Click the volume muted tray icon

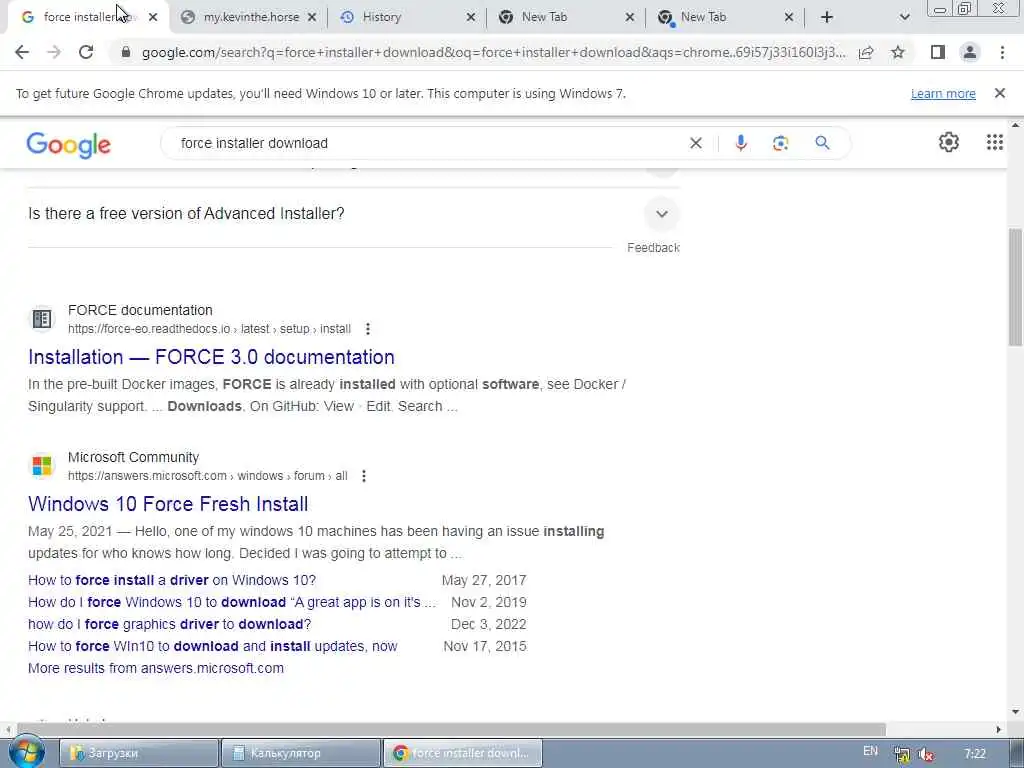[x=926, y=754]
